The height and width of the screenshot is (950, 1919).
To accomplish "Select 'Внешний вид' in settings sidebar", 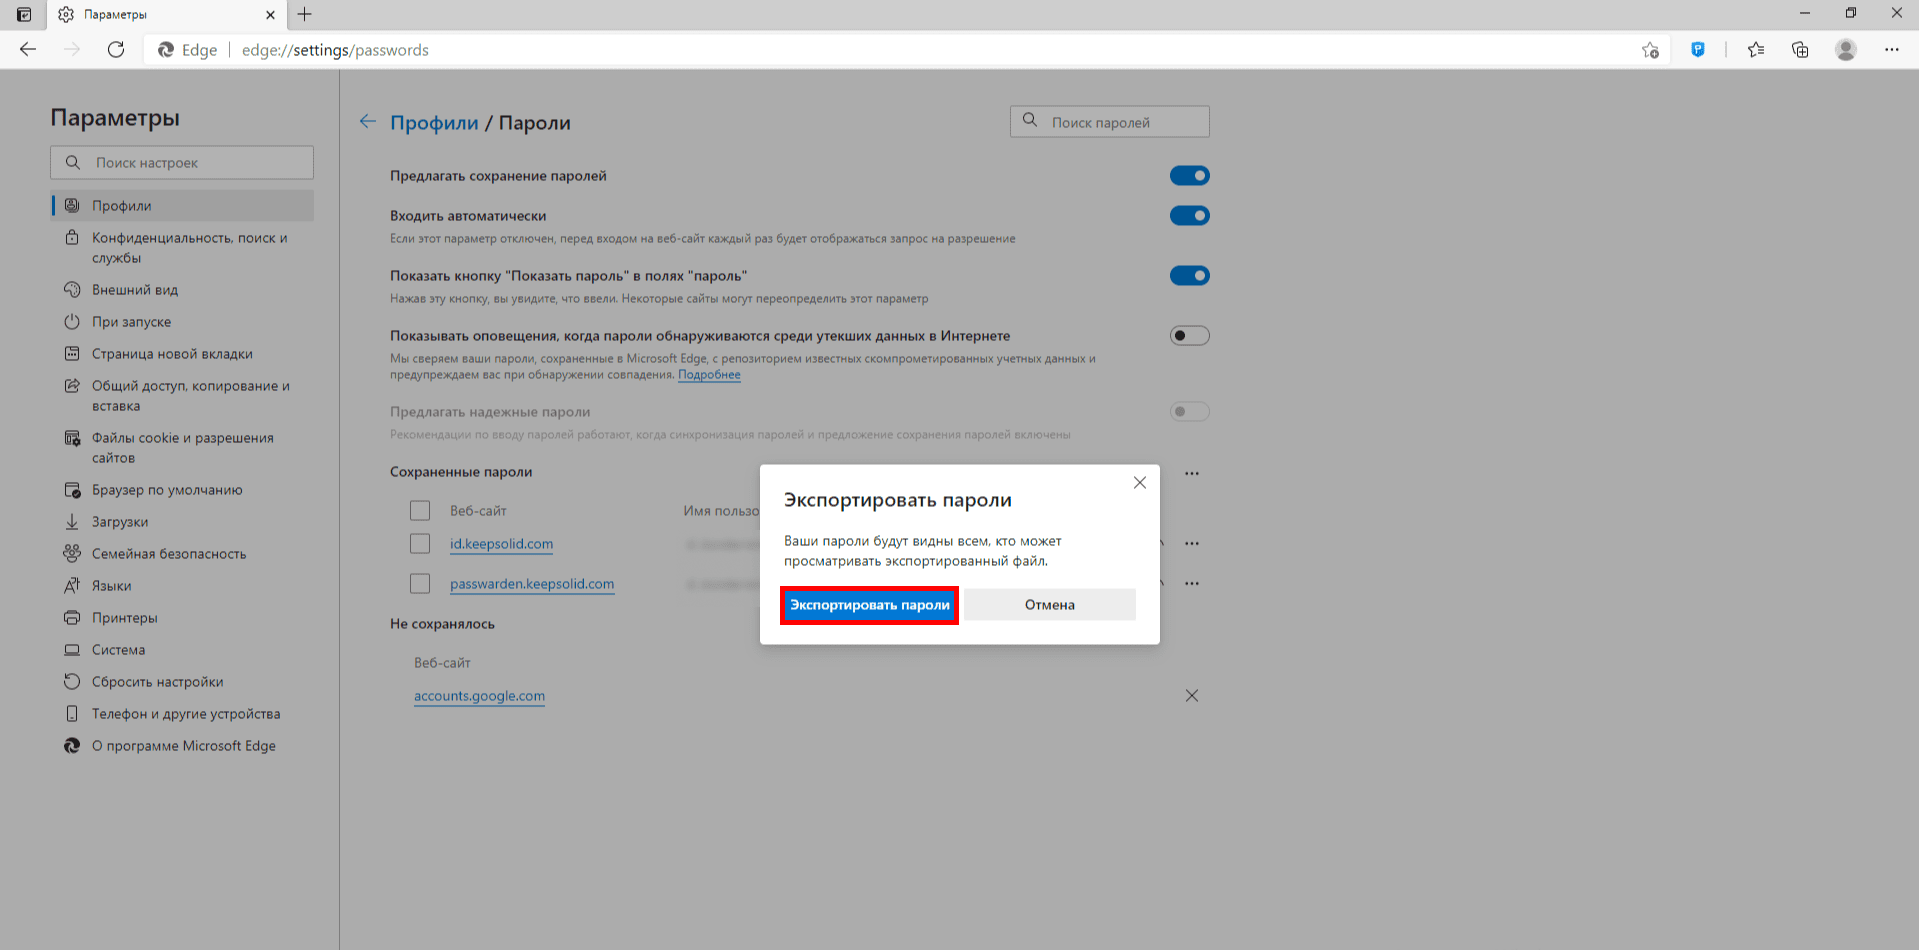I will (135, 290).
